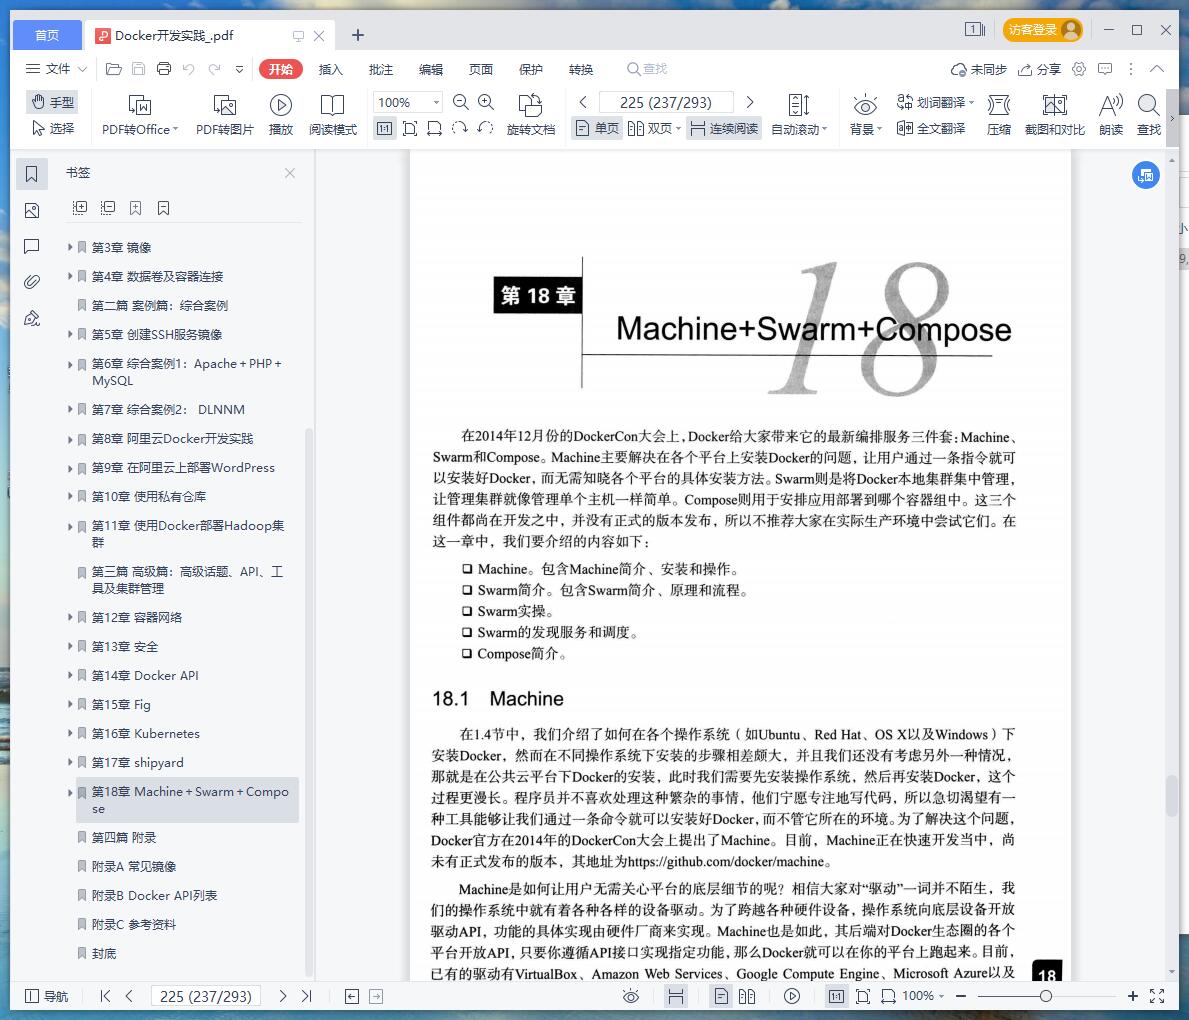Expand the 第14章 Docker API bookmark
Viewport: 1189px width, 1020px height.
pos(70,675)
